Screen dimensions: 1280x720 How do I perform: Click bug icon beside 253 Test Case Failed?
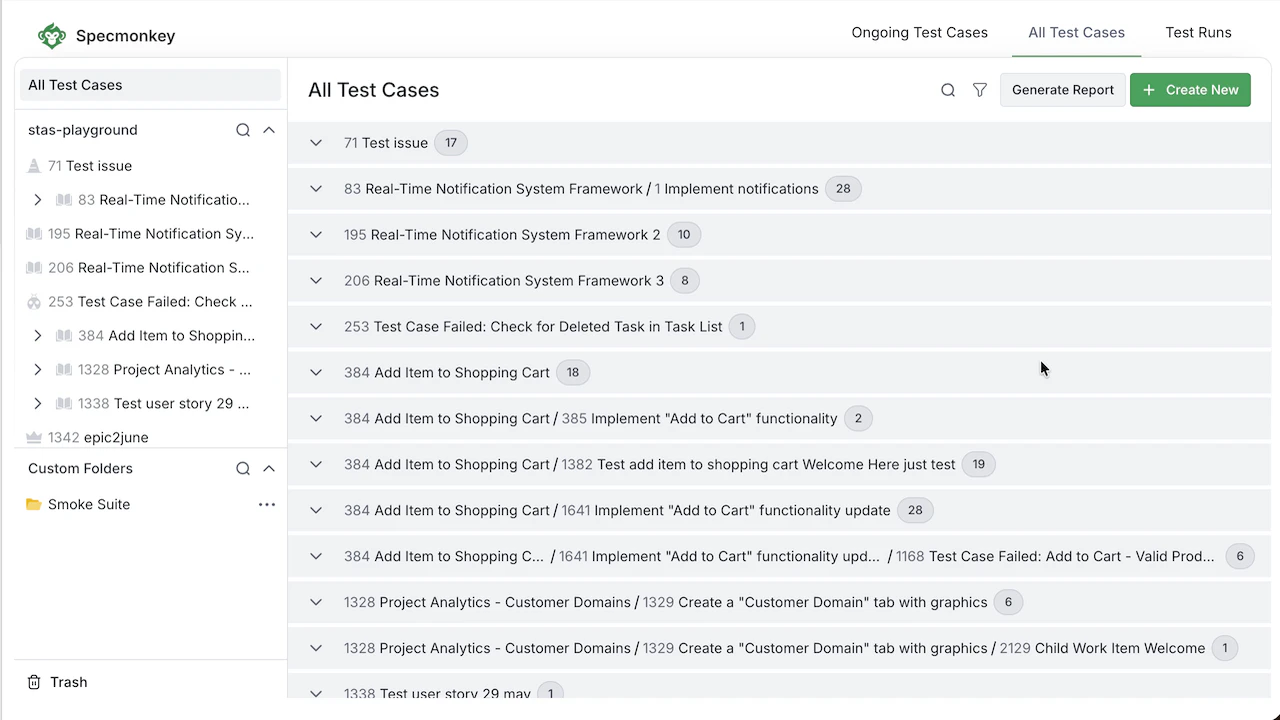coord(34,302)
